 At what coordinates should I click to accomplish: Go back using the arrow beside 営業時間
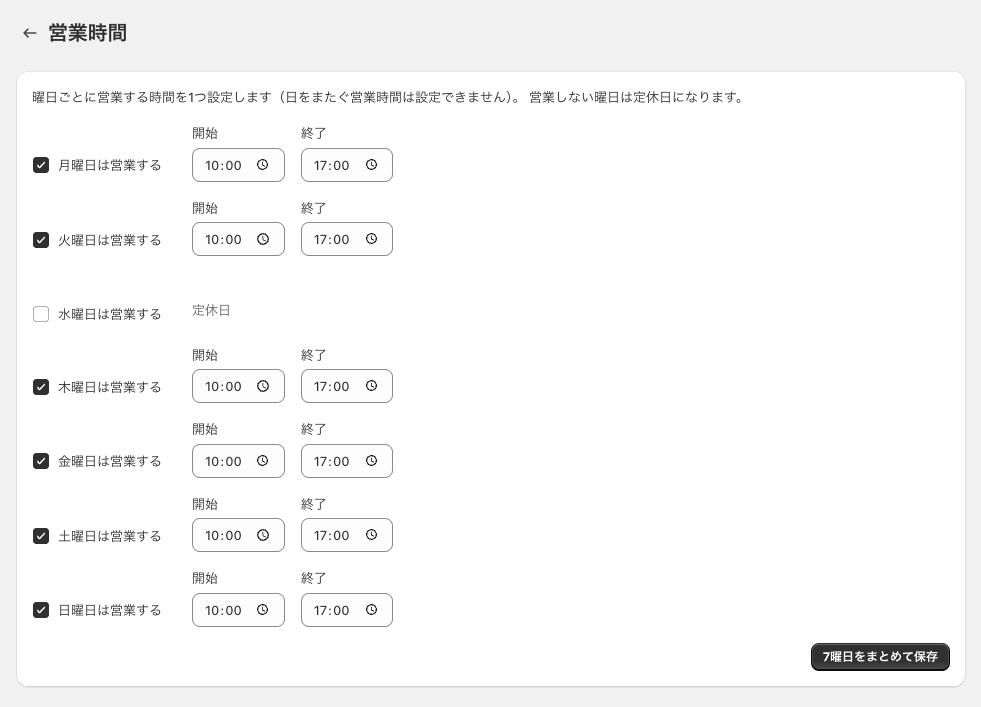coord(29,33)
